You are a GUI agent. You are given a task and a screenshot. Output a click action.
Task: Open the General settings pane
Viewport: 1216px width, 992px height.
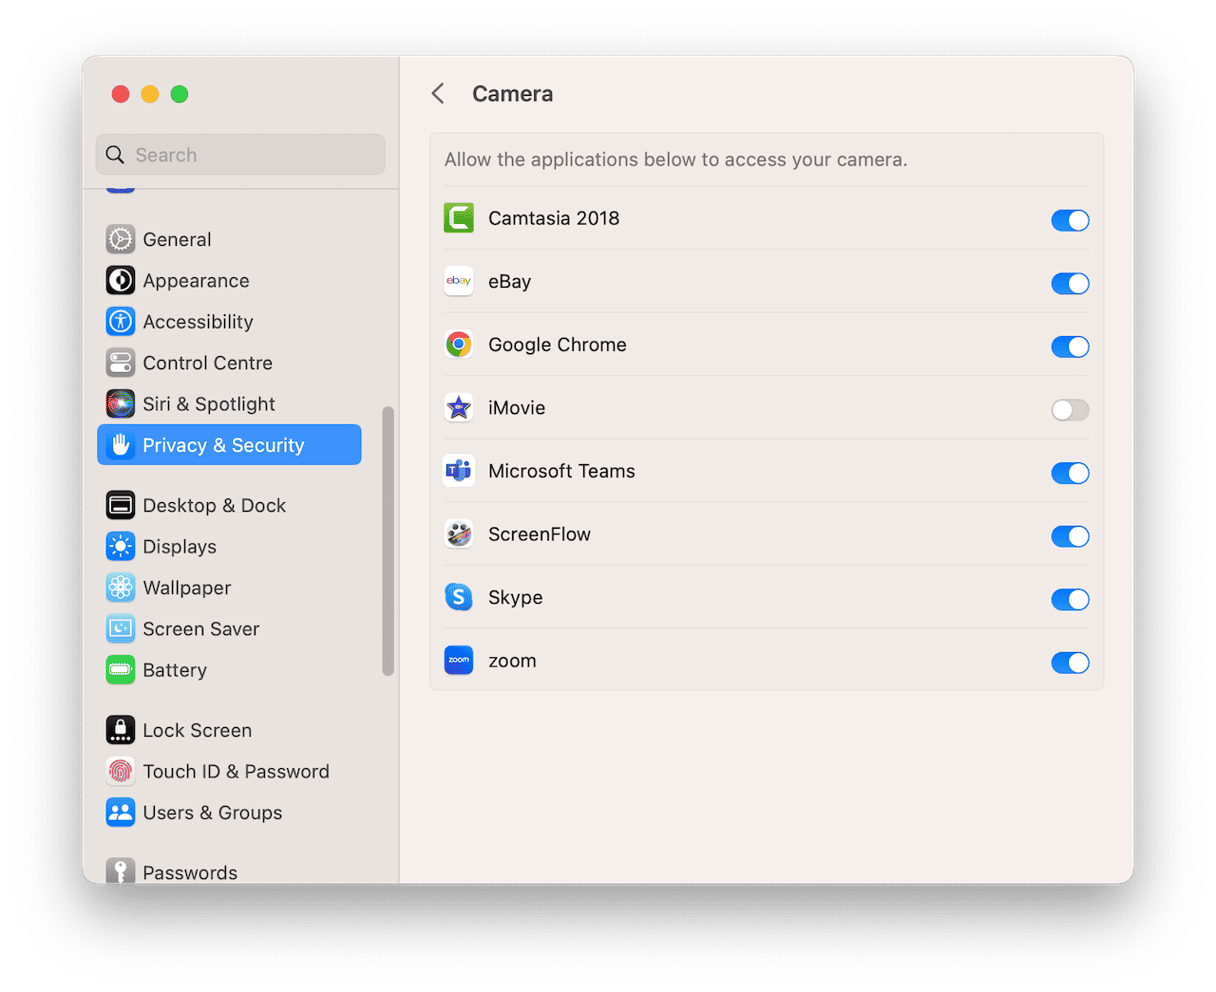(x=177, y=240)
